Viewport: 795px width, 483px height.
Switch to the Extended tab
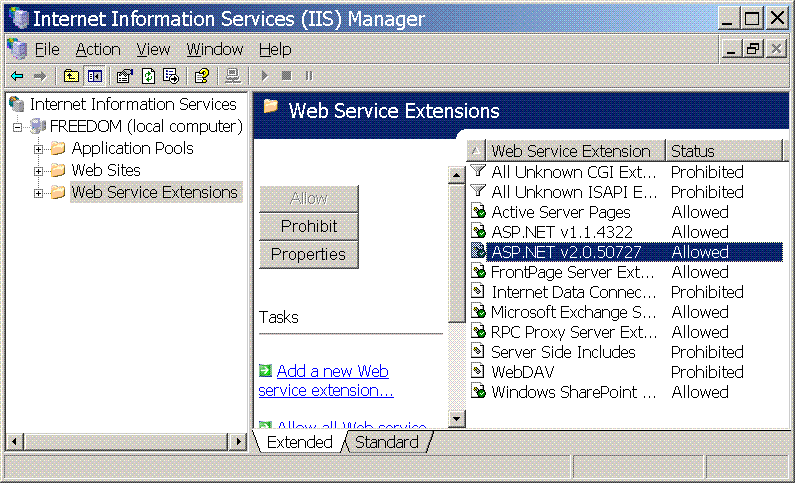[300, 442]
